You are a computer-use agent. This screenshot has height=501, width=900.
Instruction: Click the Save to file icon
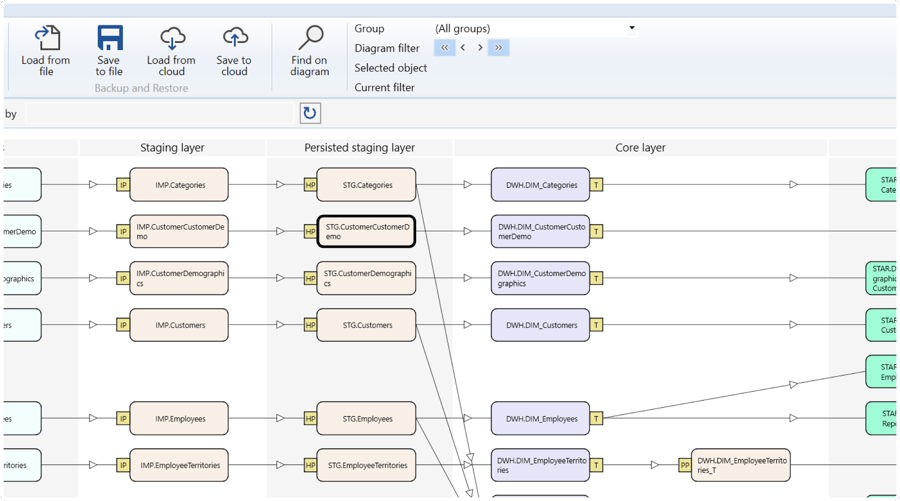point(109,38)
